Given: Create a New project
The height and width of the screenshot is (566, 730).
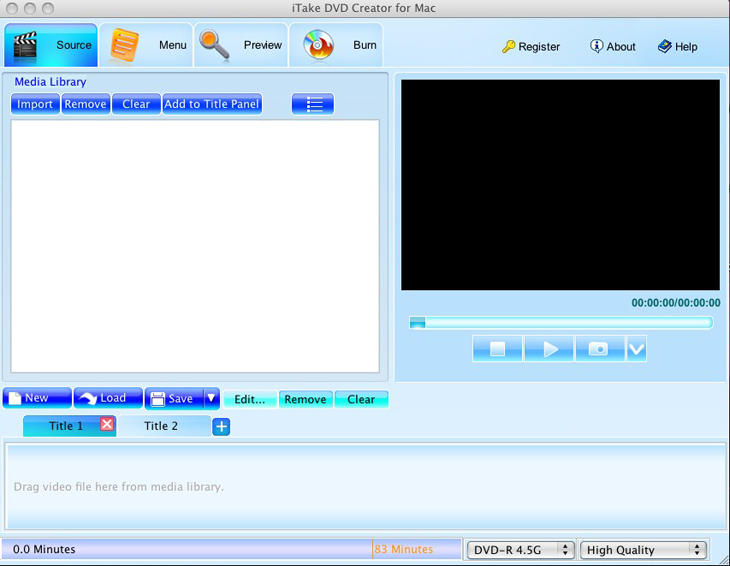Looking at the screenshot, I should (37, 398).
